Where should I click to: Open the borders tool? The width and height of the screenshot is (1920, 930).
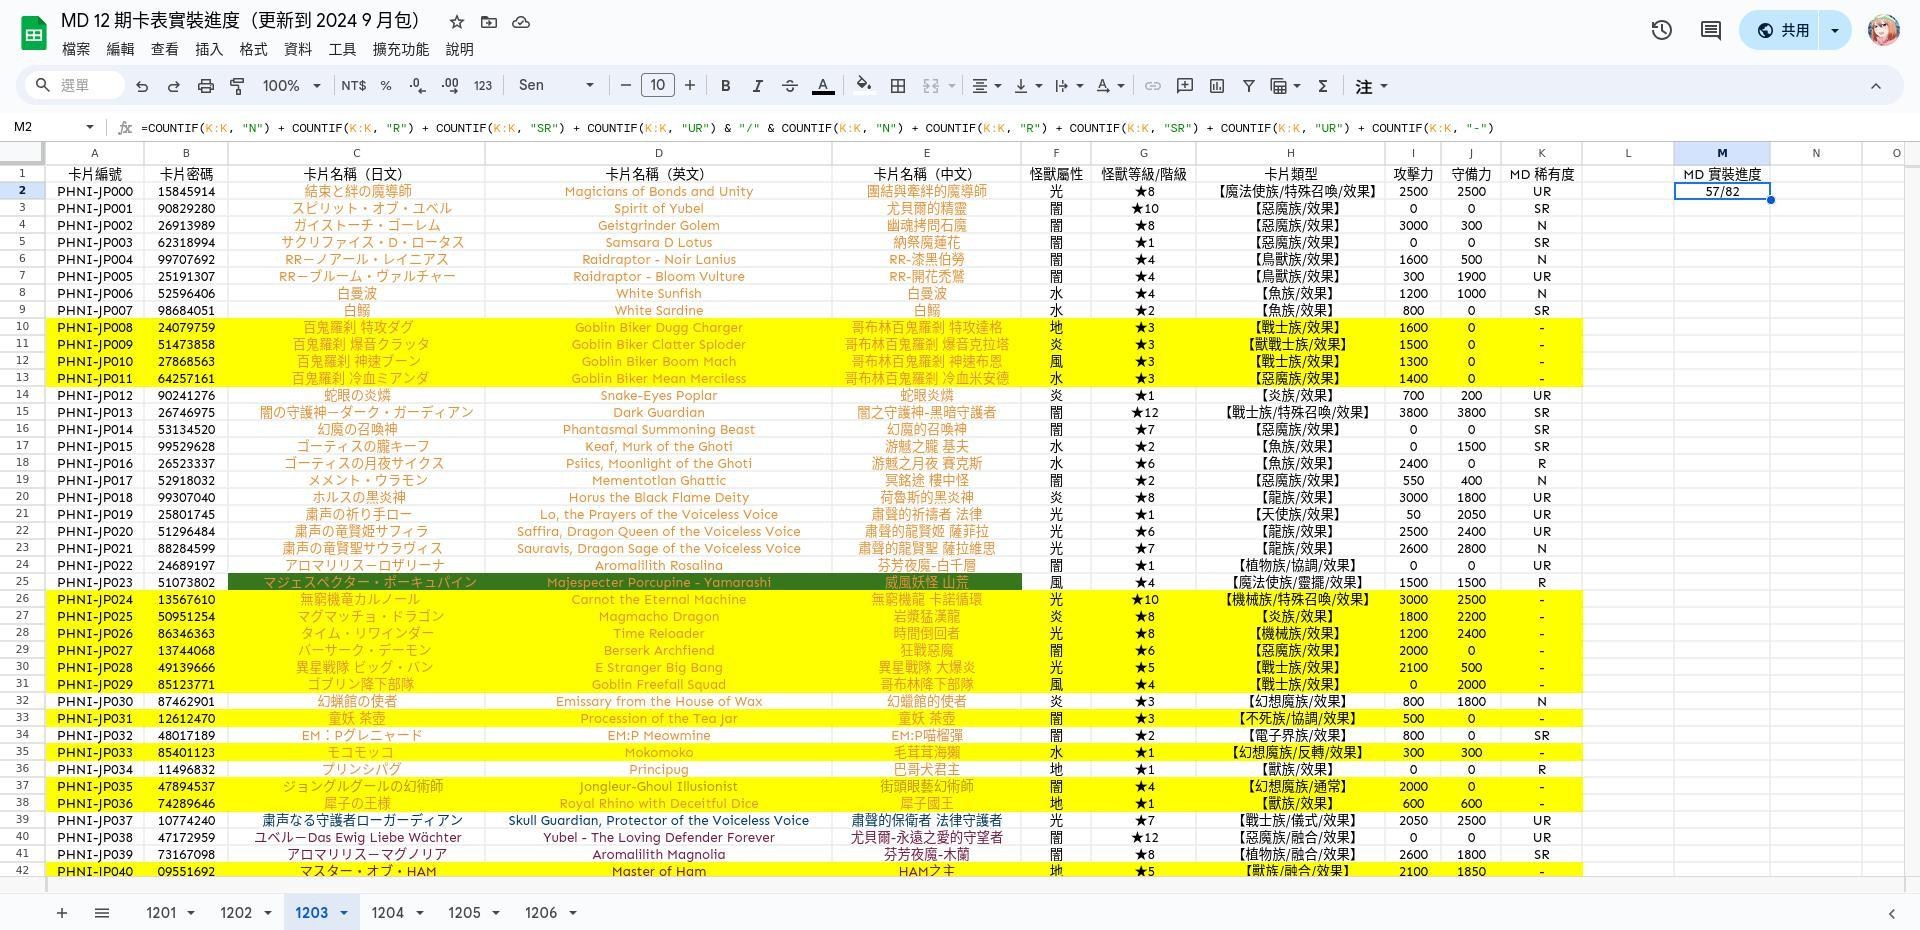(x=898, y=86)
